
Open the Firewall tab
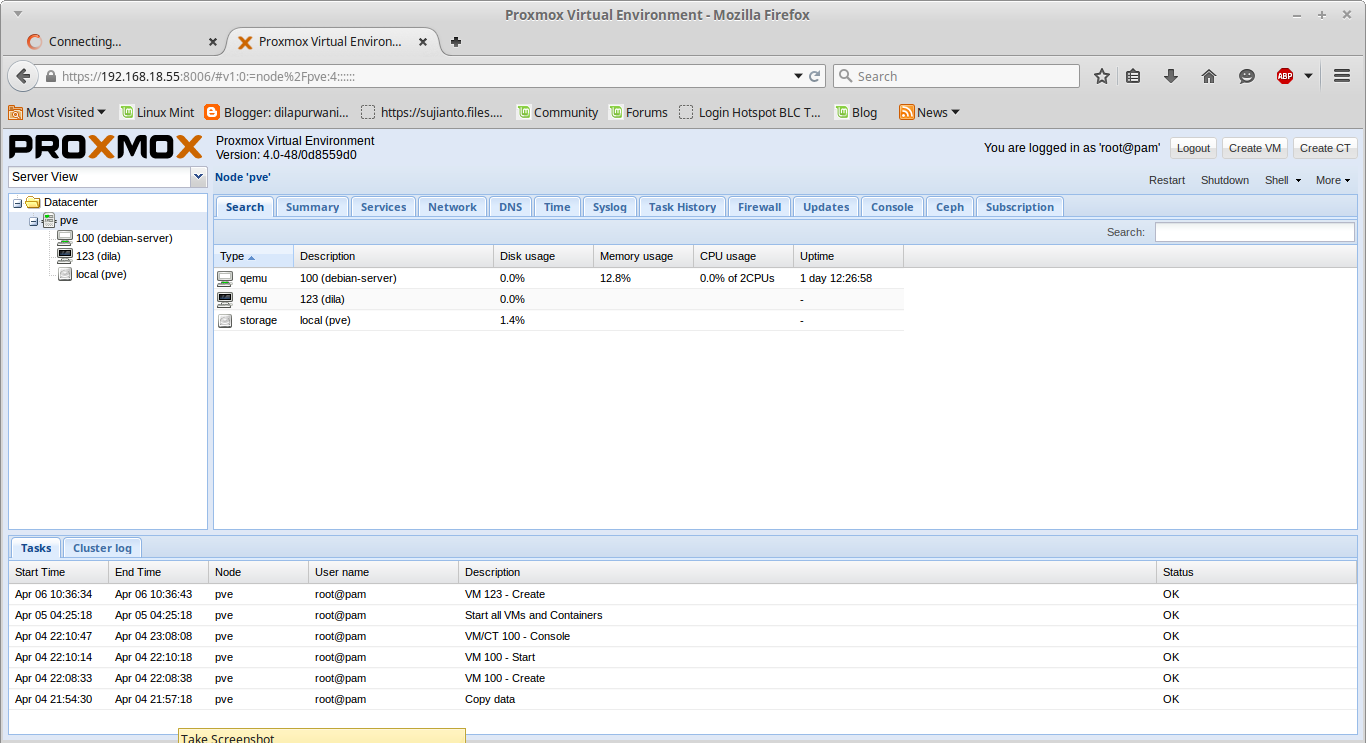pyautogui.click(x=759, y=207)
